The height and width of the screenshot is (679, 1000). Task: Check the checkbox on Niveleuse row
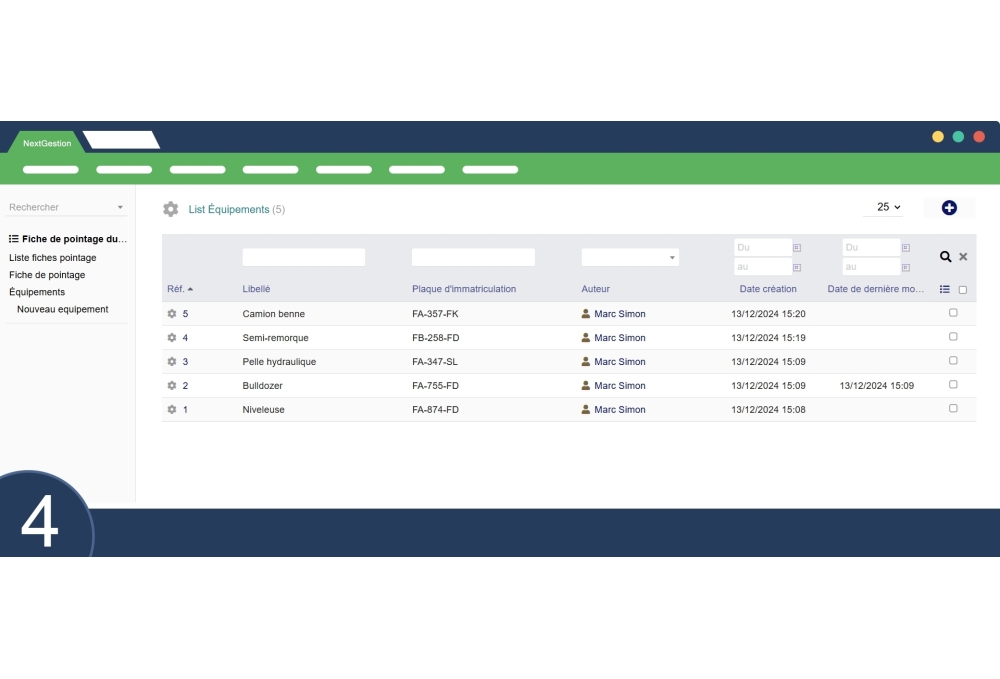tap(953, 407)
